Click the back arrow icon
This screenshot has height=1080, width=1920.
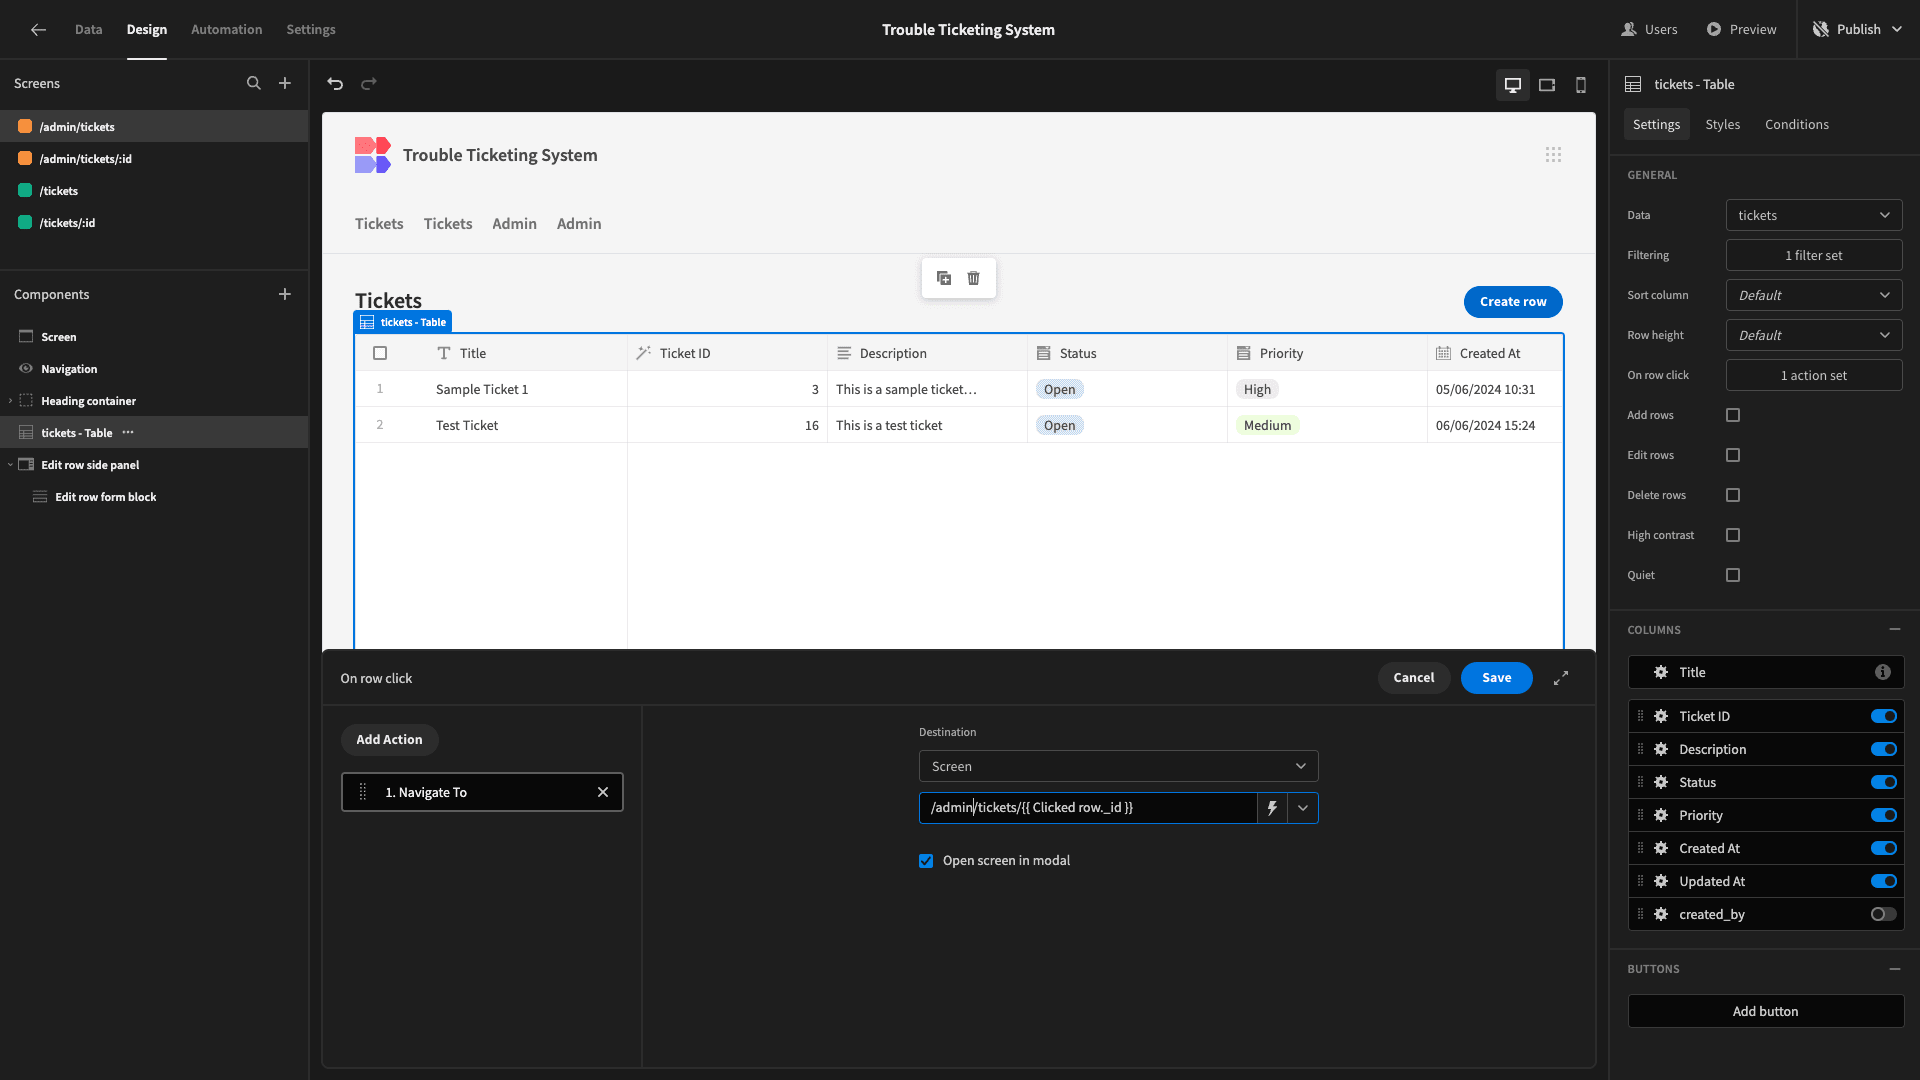coord(38,30)
